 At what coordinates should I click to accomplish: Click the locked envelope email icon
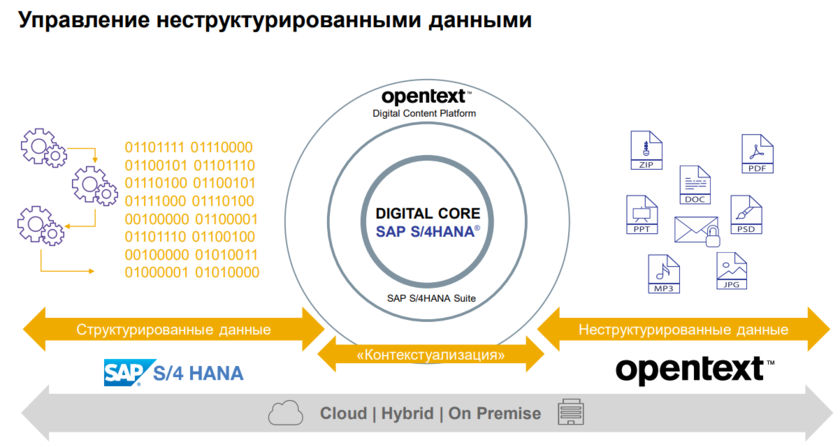pos(697,233)
